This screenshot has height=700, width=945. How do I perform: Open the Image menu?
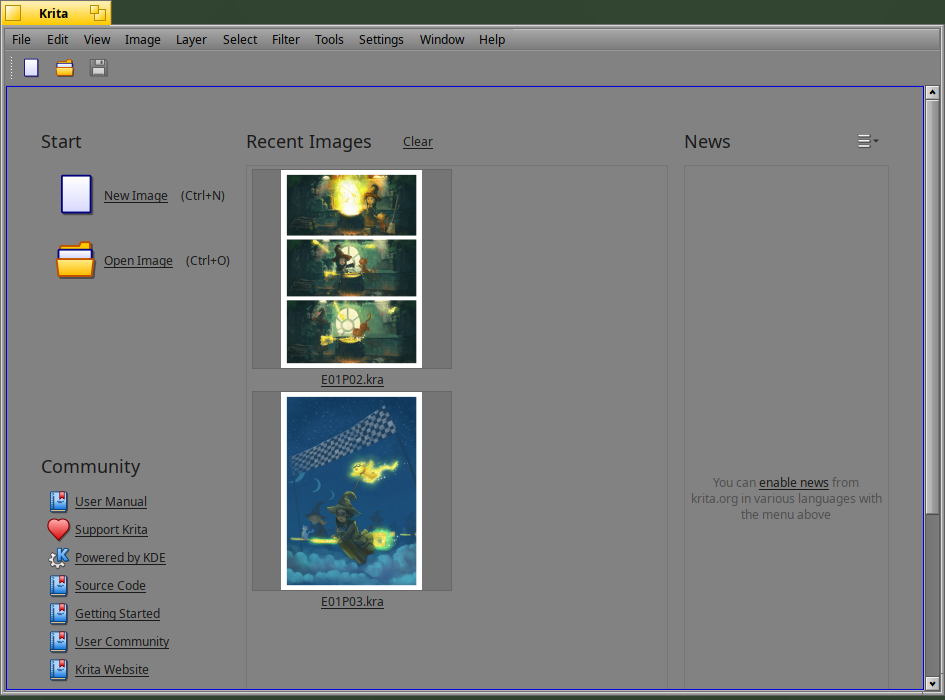click(142, 39)
